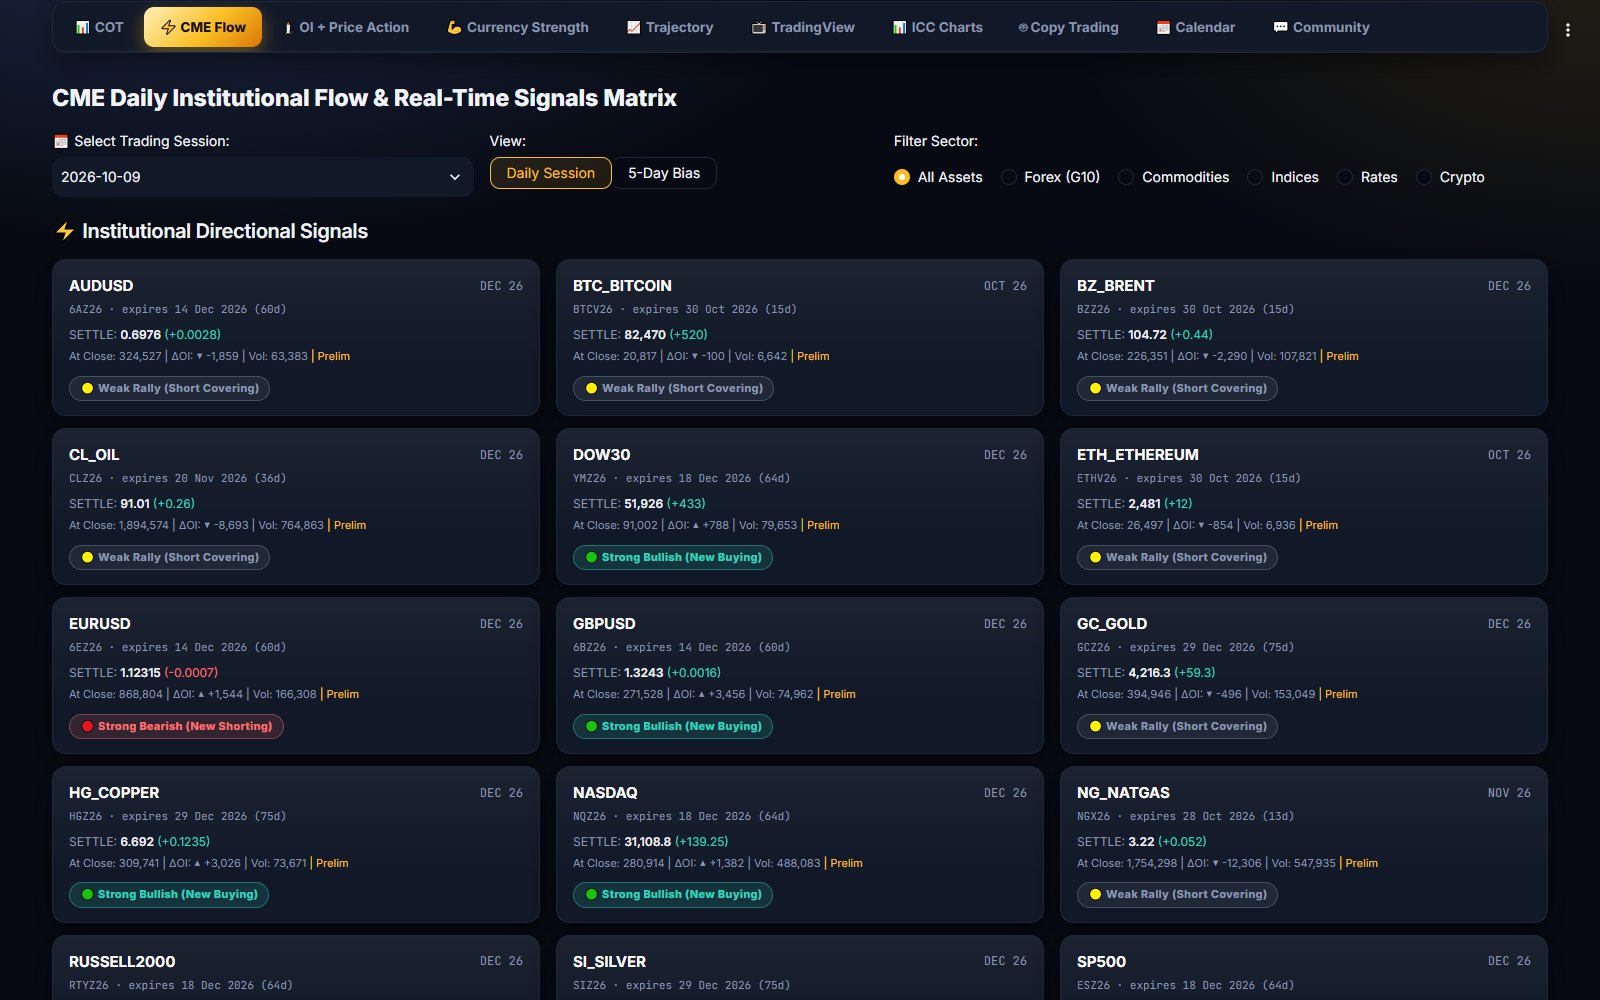Click the Currency Strength flexed-arm icon

coord(454,28)
